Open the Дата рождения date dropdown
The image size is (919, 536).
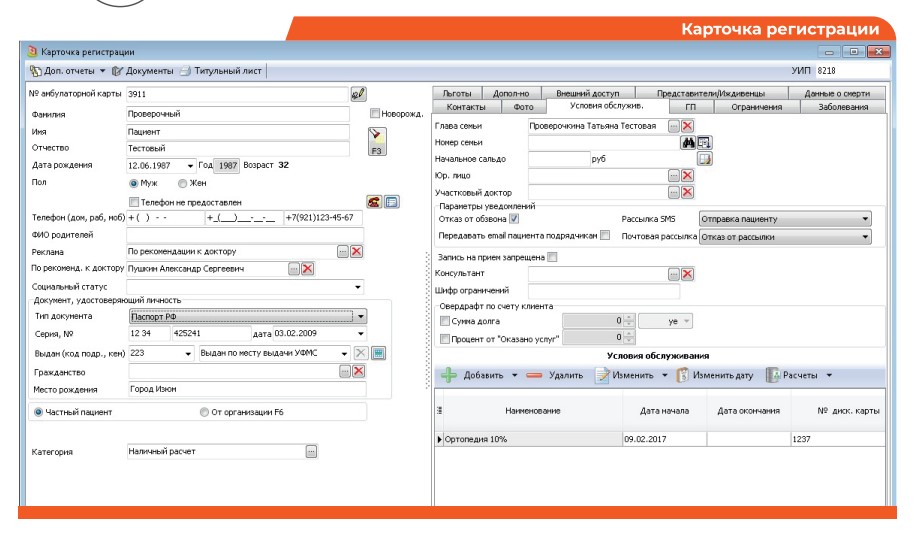(190, 166)
